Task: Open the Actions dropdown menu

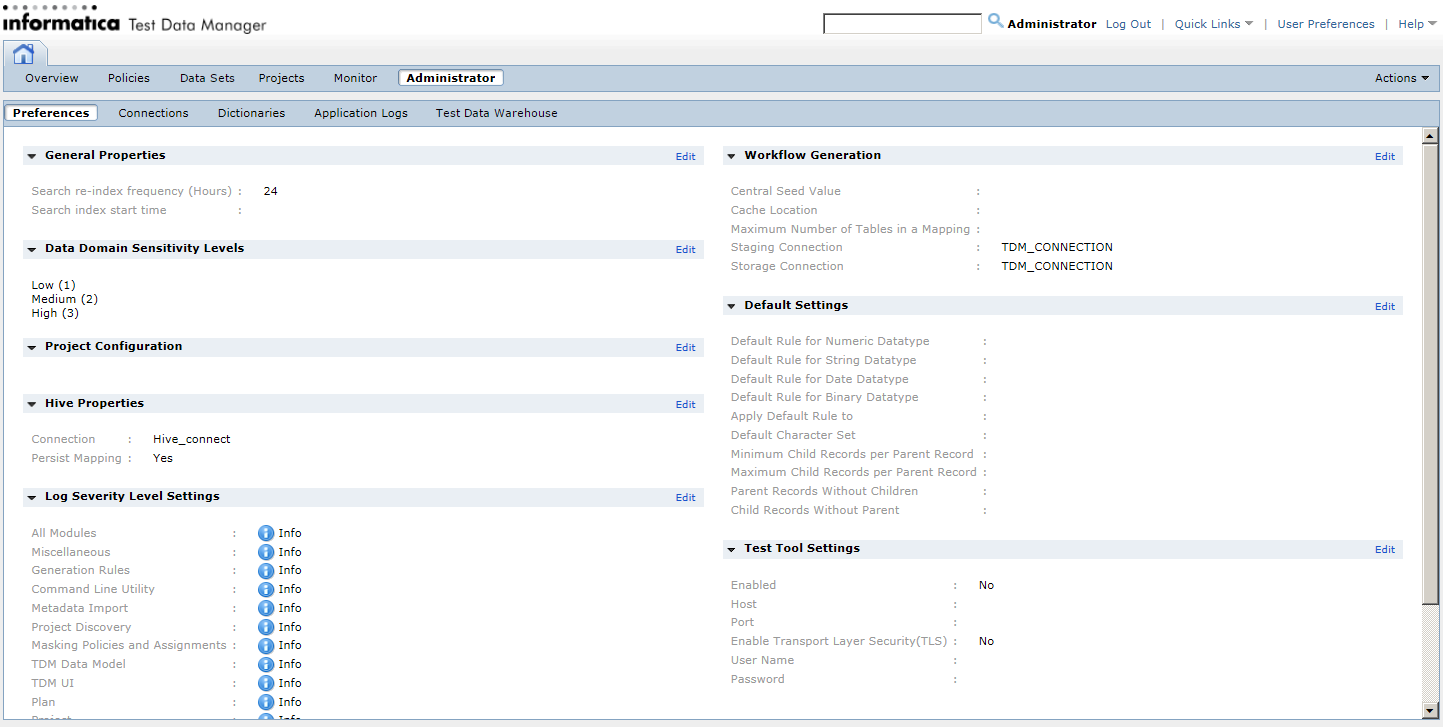Action: tap(1402, 78)
